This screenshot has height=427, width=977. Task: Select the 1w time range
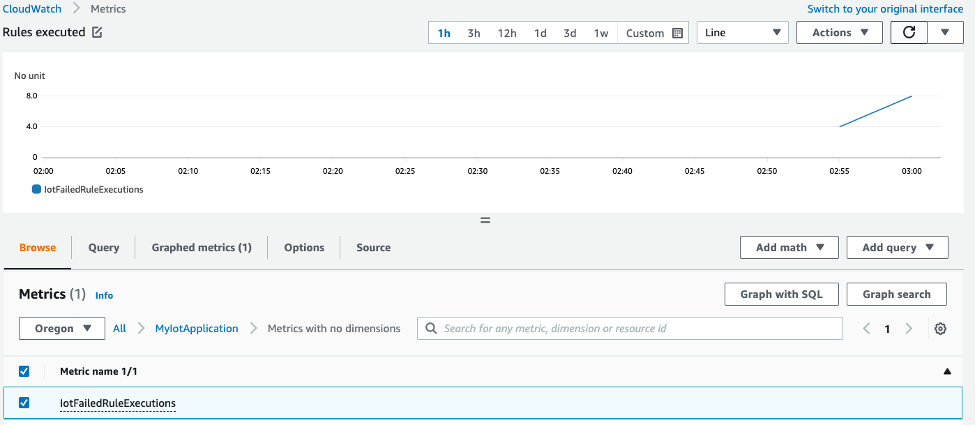(x=601, y=33)
